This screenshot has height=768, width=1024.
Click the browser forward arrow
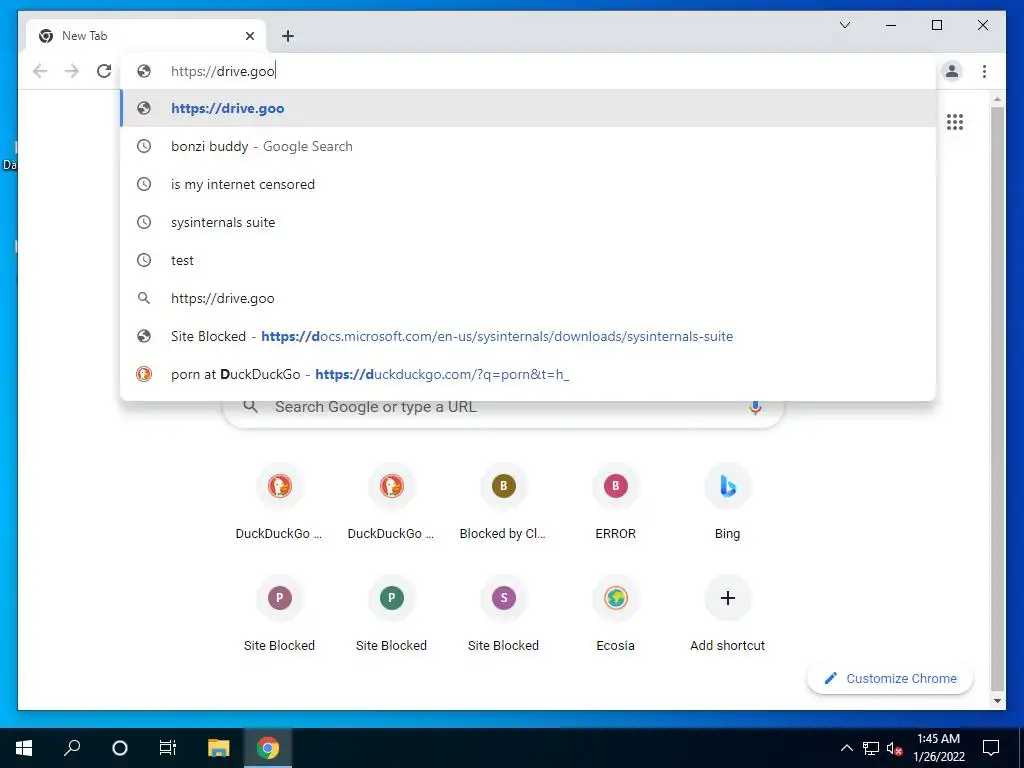pyautogui.click(x=72, y=71)
